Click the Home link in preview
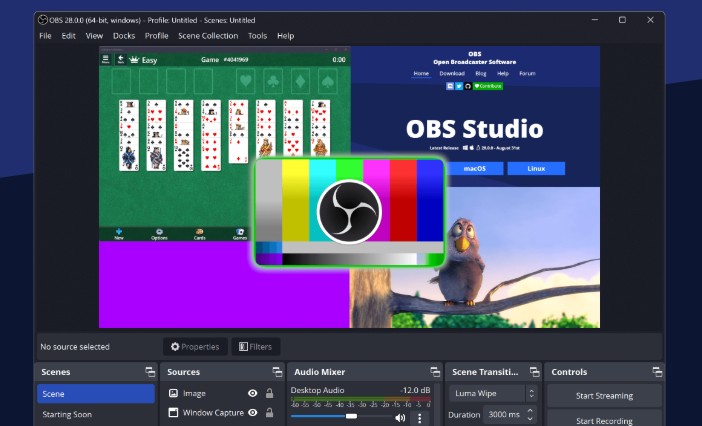702x426 pixels. pyautogui.click(x=421, y=73)
